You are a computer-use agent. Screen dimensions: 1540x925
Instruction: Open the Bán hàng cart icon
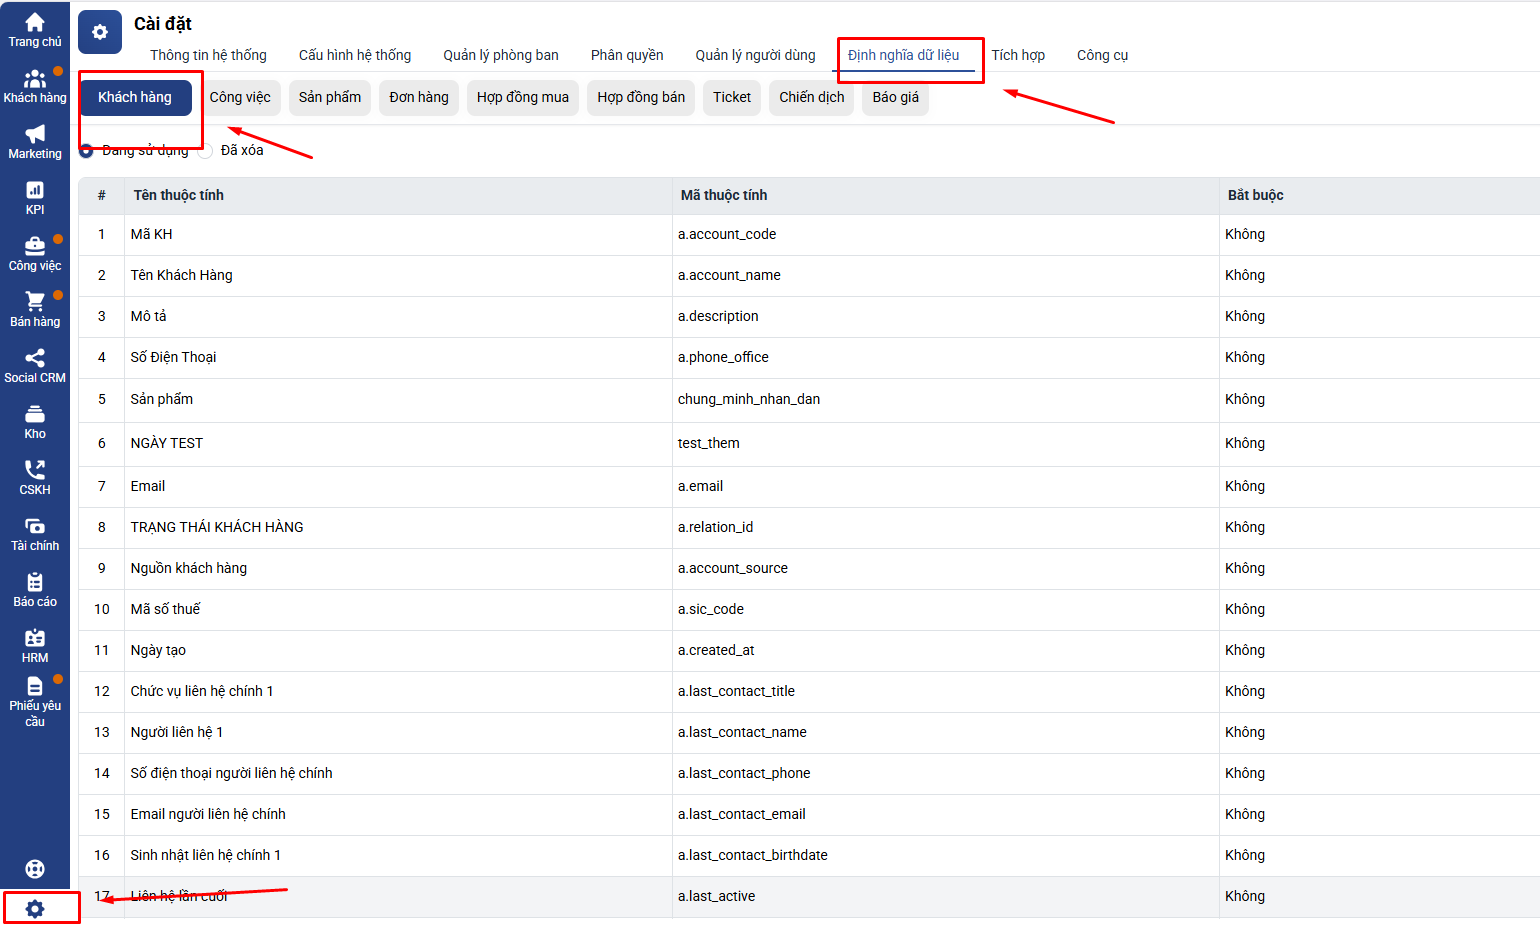coord(35,309)
